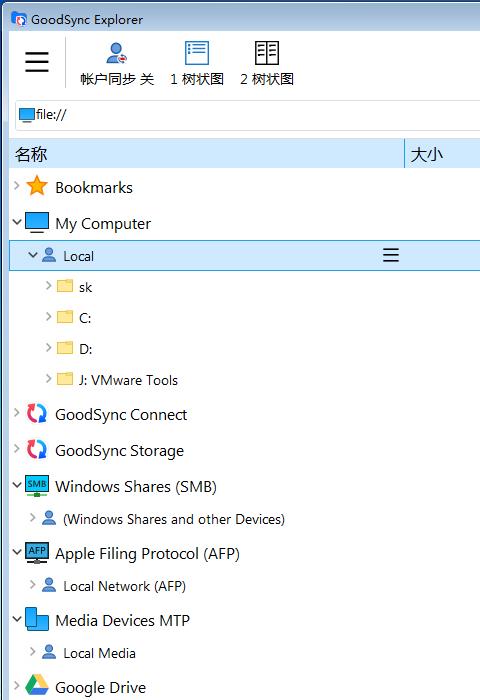
Task: Expand the Bookmarks node
Action: 17,185
